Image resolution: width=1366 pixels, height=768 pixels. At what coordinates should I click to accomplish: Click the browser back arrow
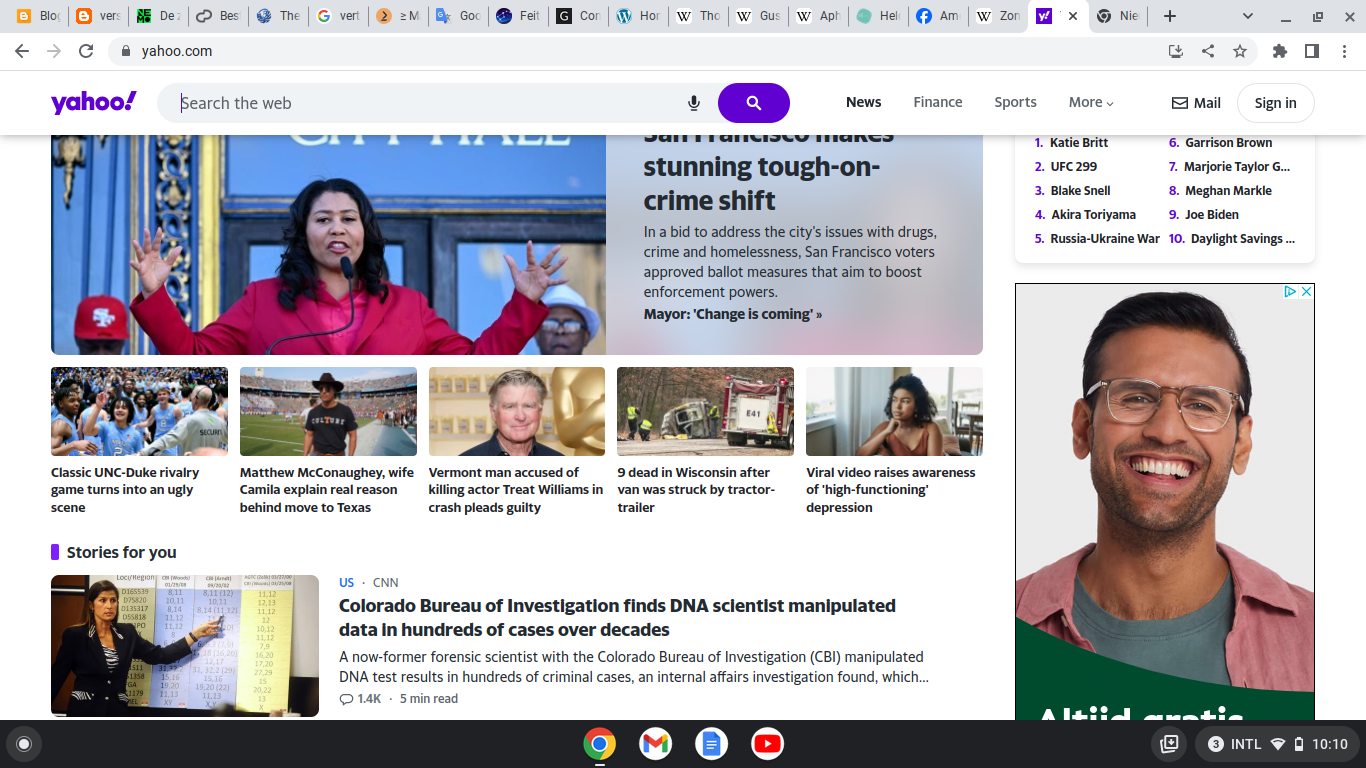coord(22,51)
